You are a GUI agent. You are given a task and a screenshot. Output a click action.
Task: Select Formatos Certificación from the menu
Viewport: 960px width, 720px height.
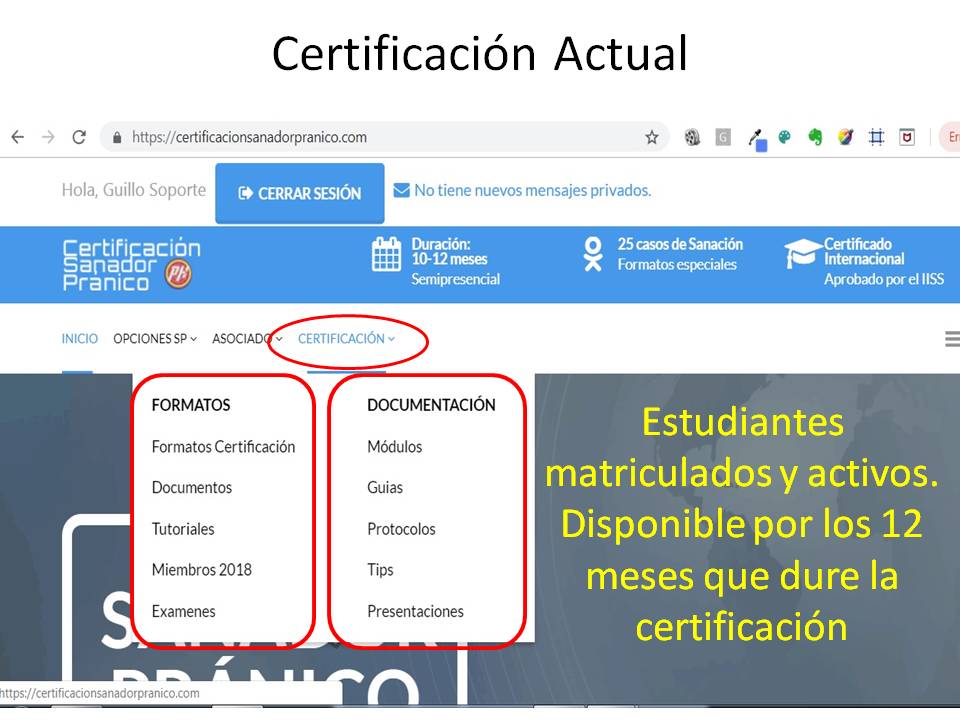[223, 447]
